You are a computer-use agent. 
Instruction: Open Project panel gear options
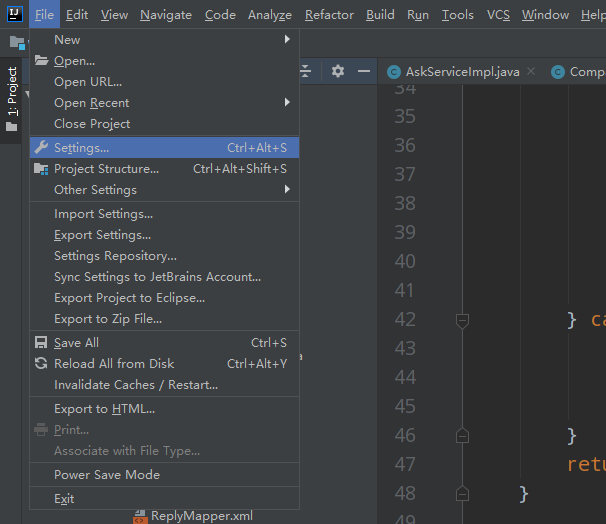[338, 71]
